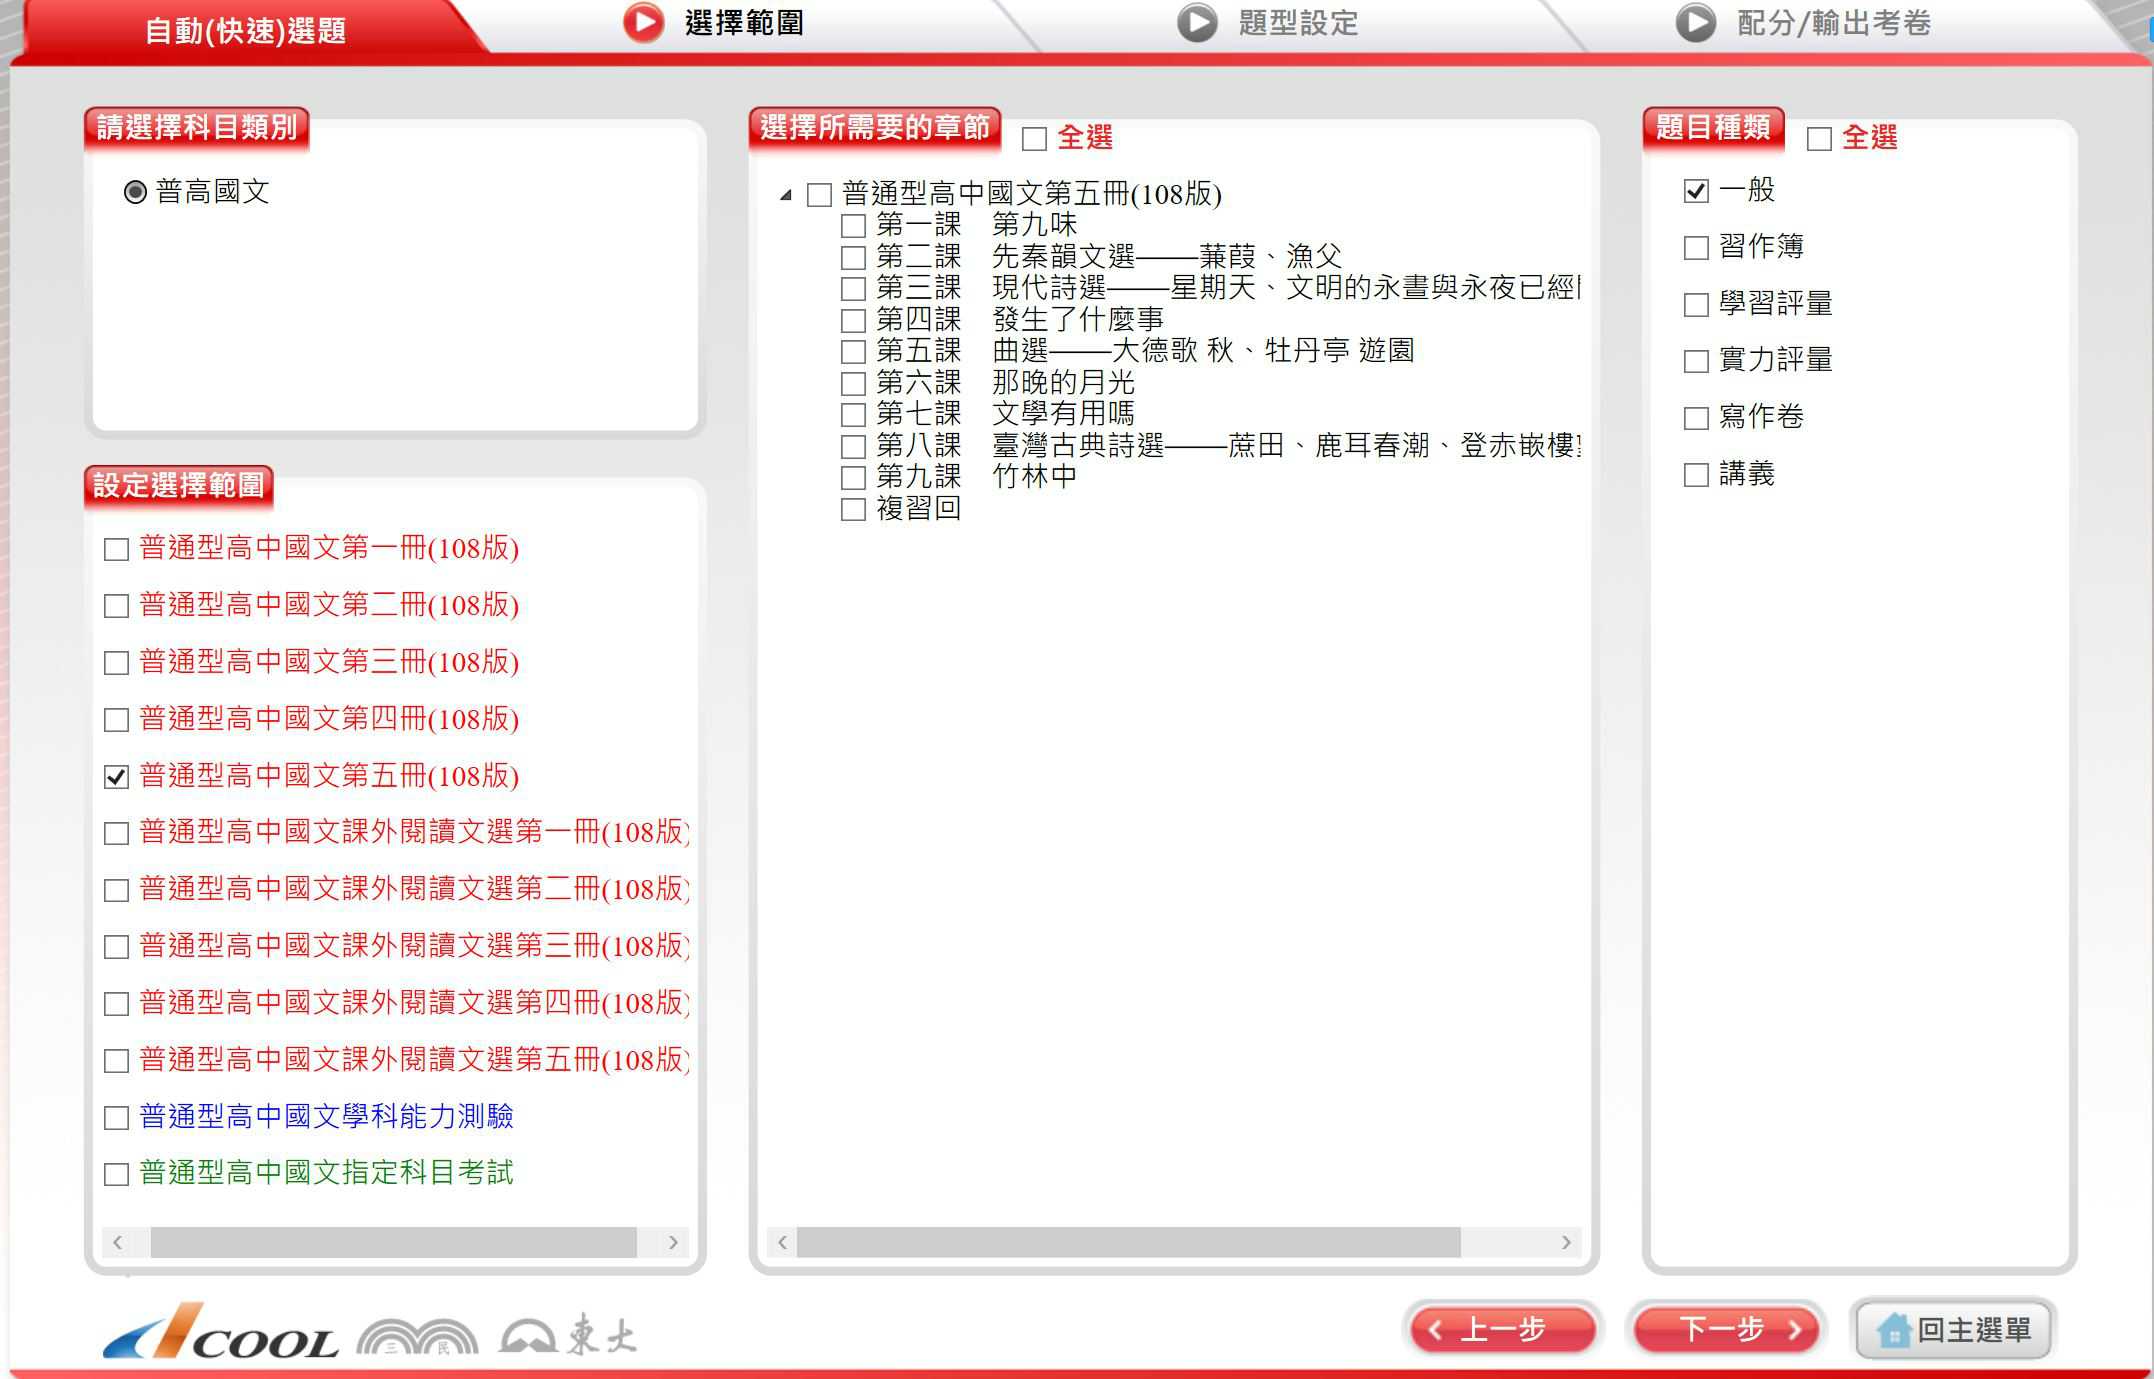The width and height of the screenshot is (2154, 1379).
Task: Click the play icon beside 題型設定
Action: (x=1197, y=23)
